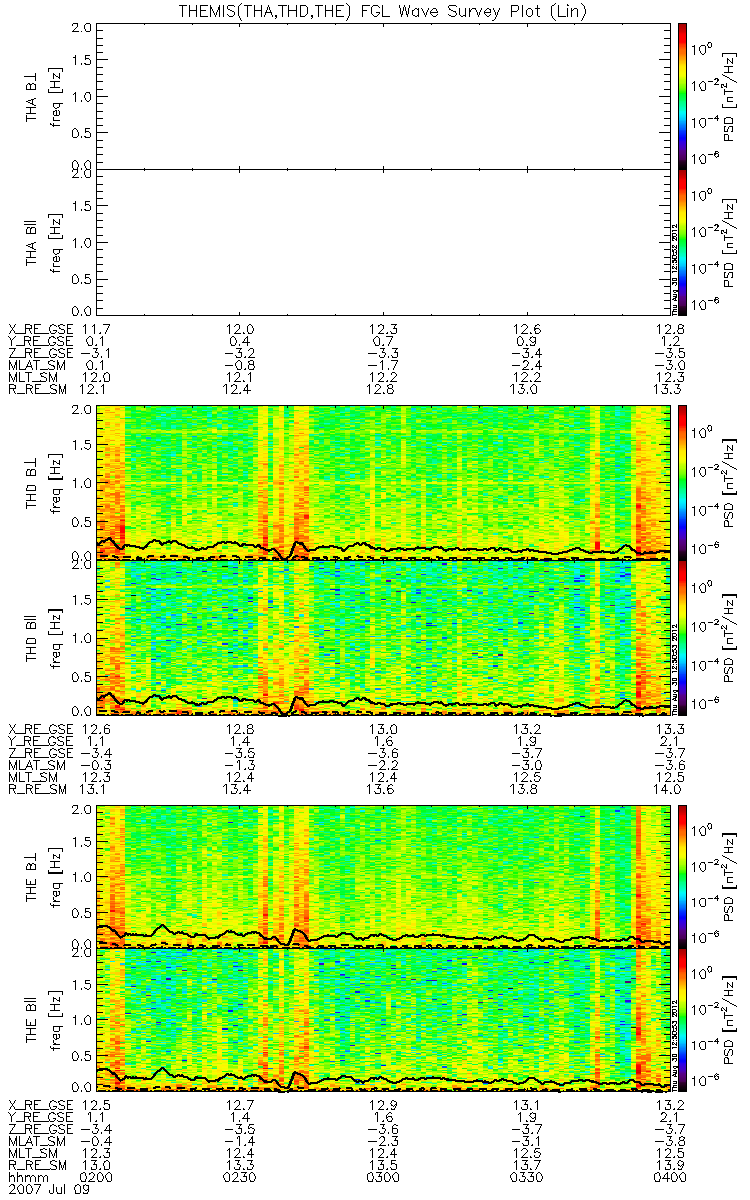Click the PSD color bar beside THE B⊥ panel
750x1200 pixels.
(x=683, y=876)
